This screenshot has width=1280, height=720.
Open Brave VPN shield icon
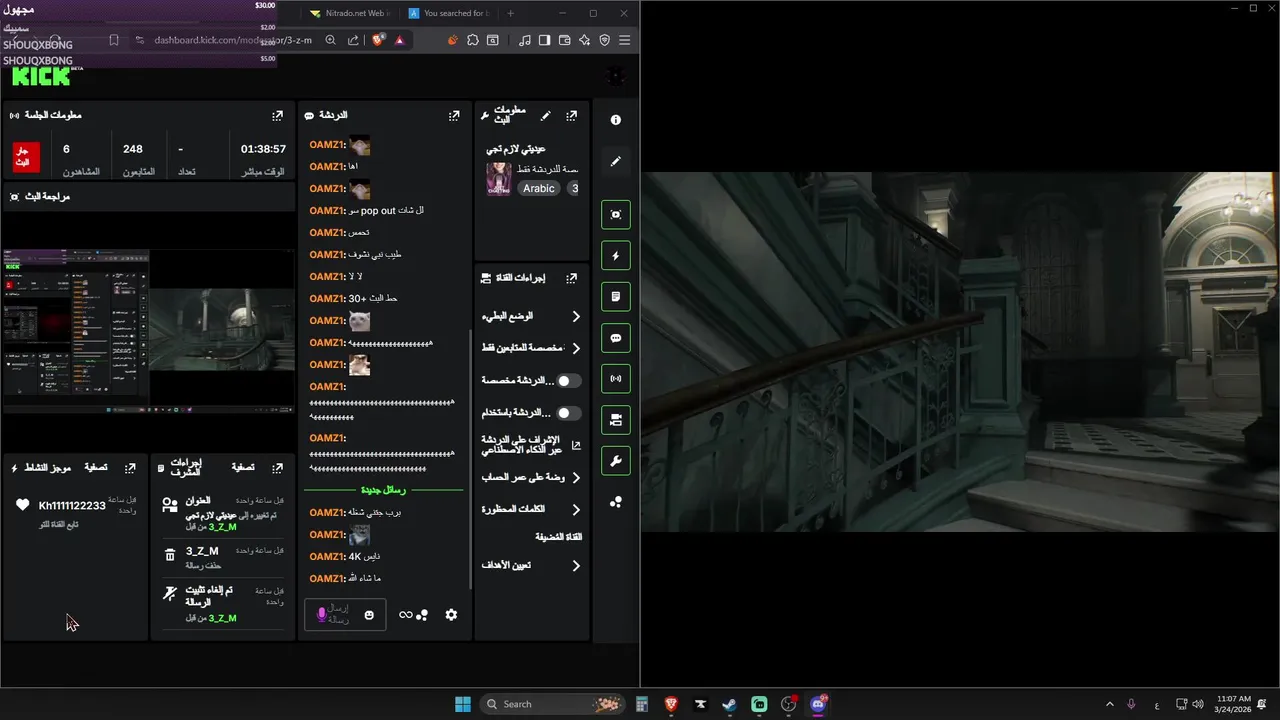tap(604, 40)
